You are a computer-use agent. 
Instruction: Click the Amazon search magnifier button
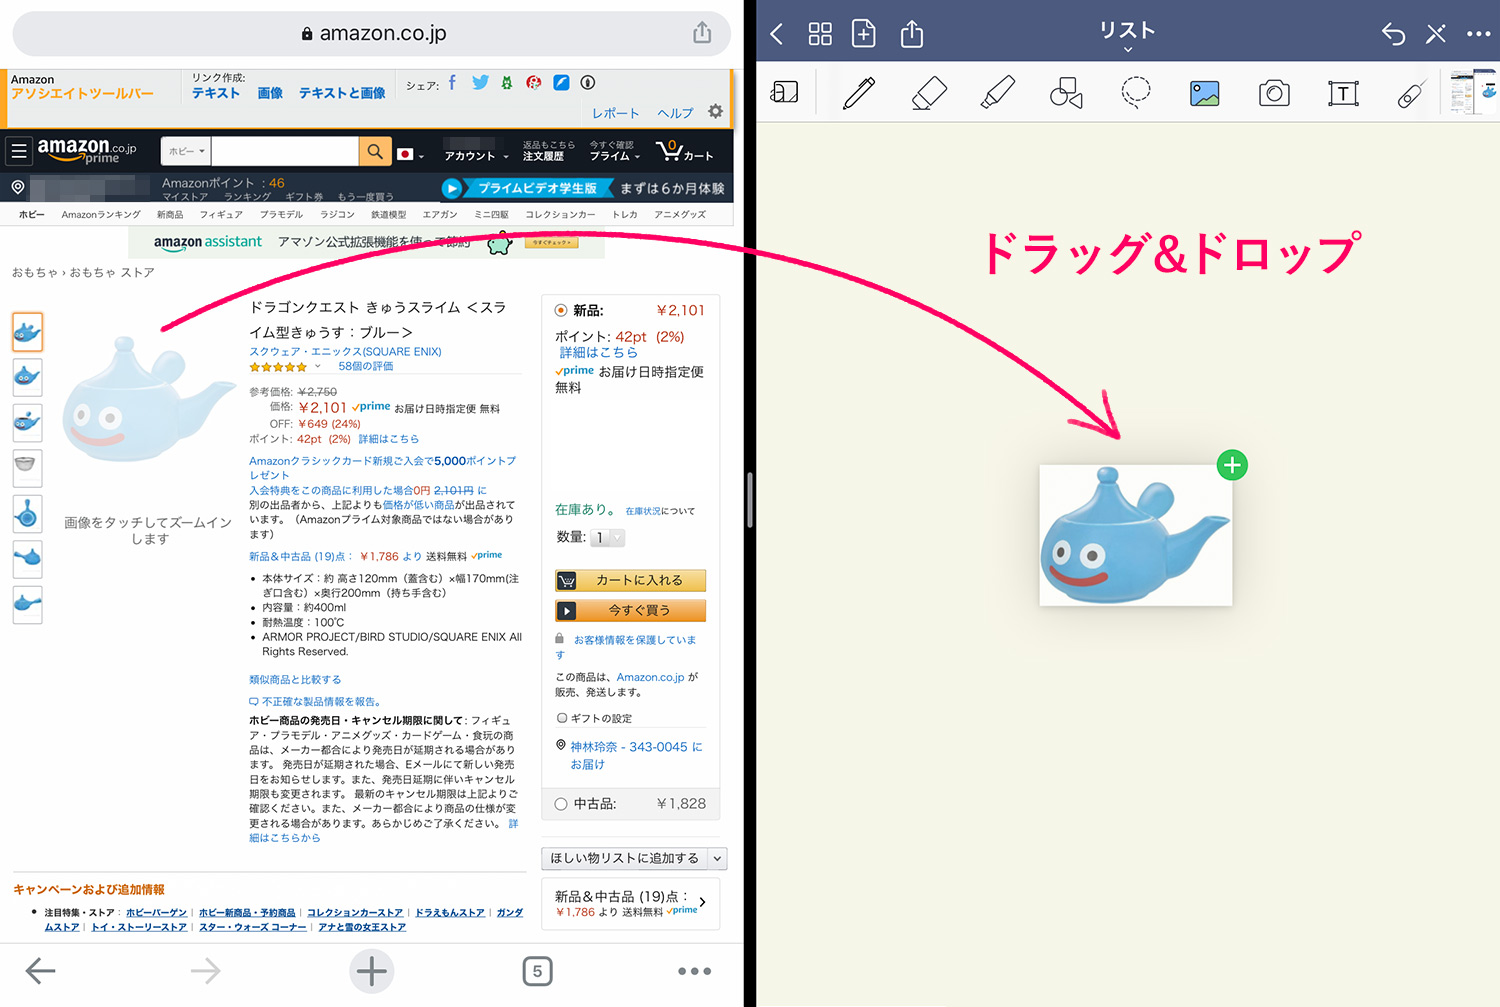374,151
